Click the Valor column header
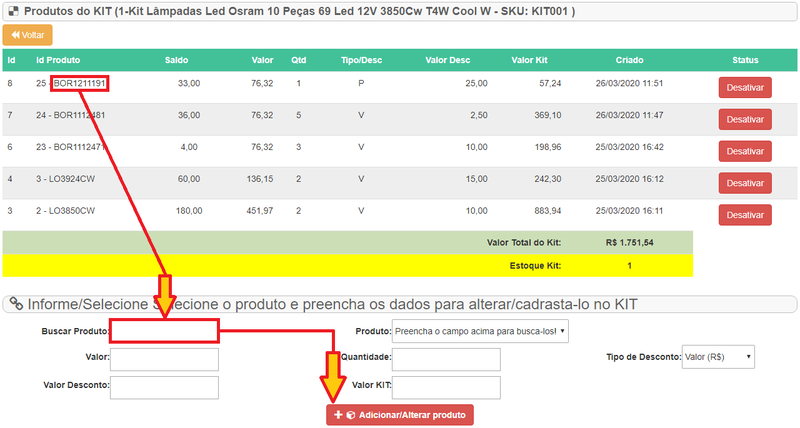Image resolution: width=800 pixels, height=428 pixels. [262, 60]
